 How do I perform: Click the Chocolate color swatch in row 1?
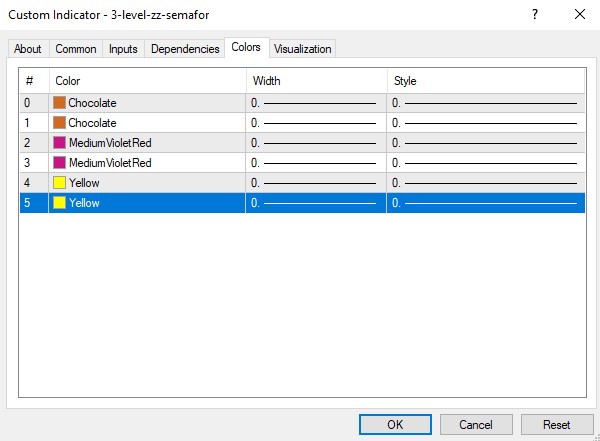59,123
